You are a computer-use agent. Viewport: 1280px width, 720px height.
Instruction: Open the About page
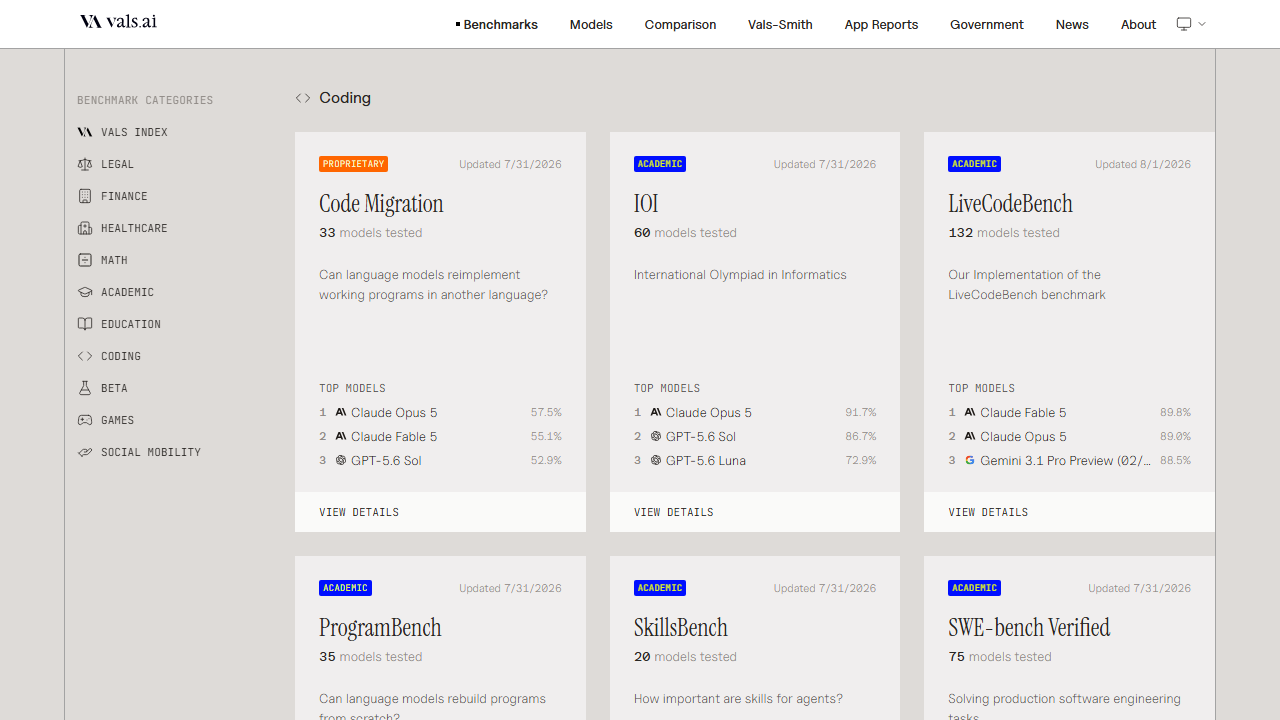[1138, 24]
